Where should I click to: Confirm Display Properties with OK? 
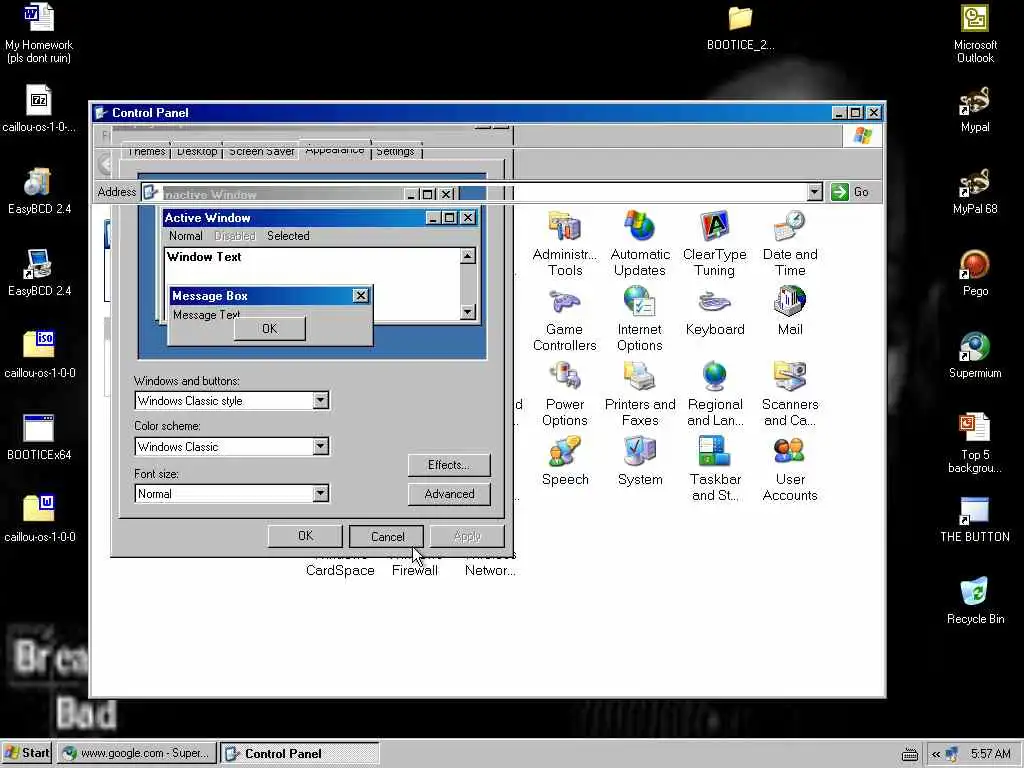pos(305,536)
